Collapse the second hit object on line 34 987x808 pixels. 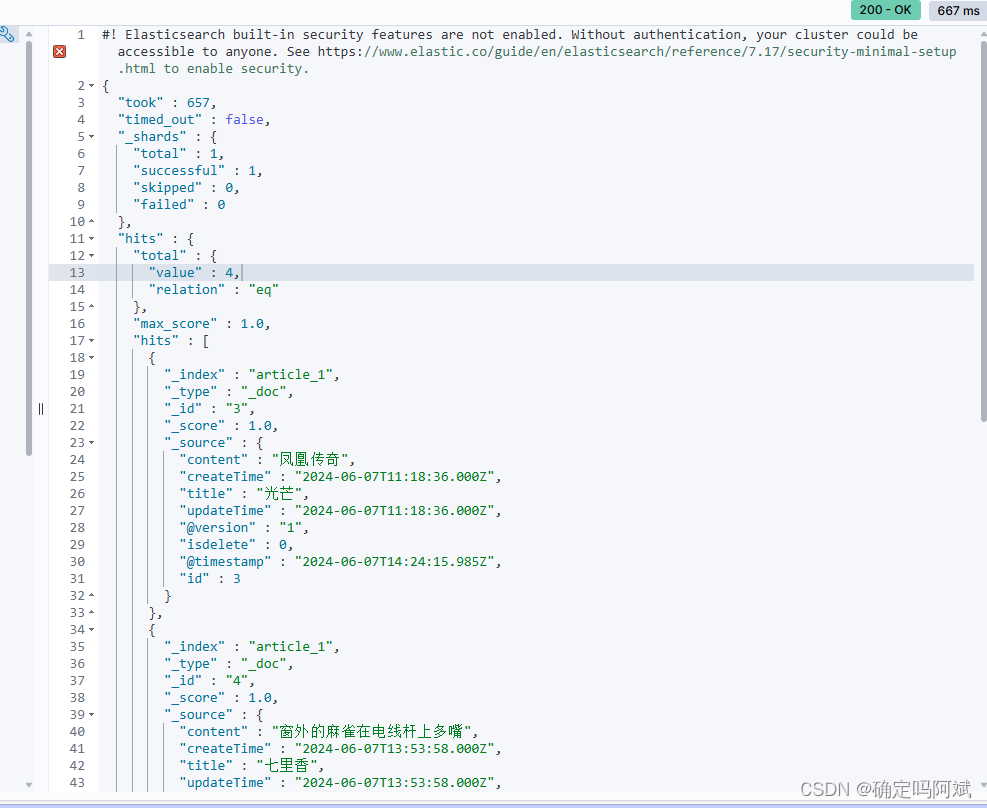pos(92,629)
